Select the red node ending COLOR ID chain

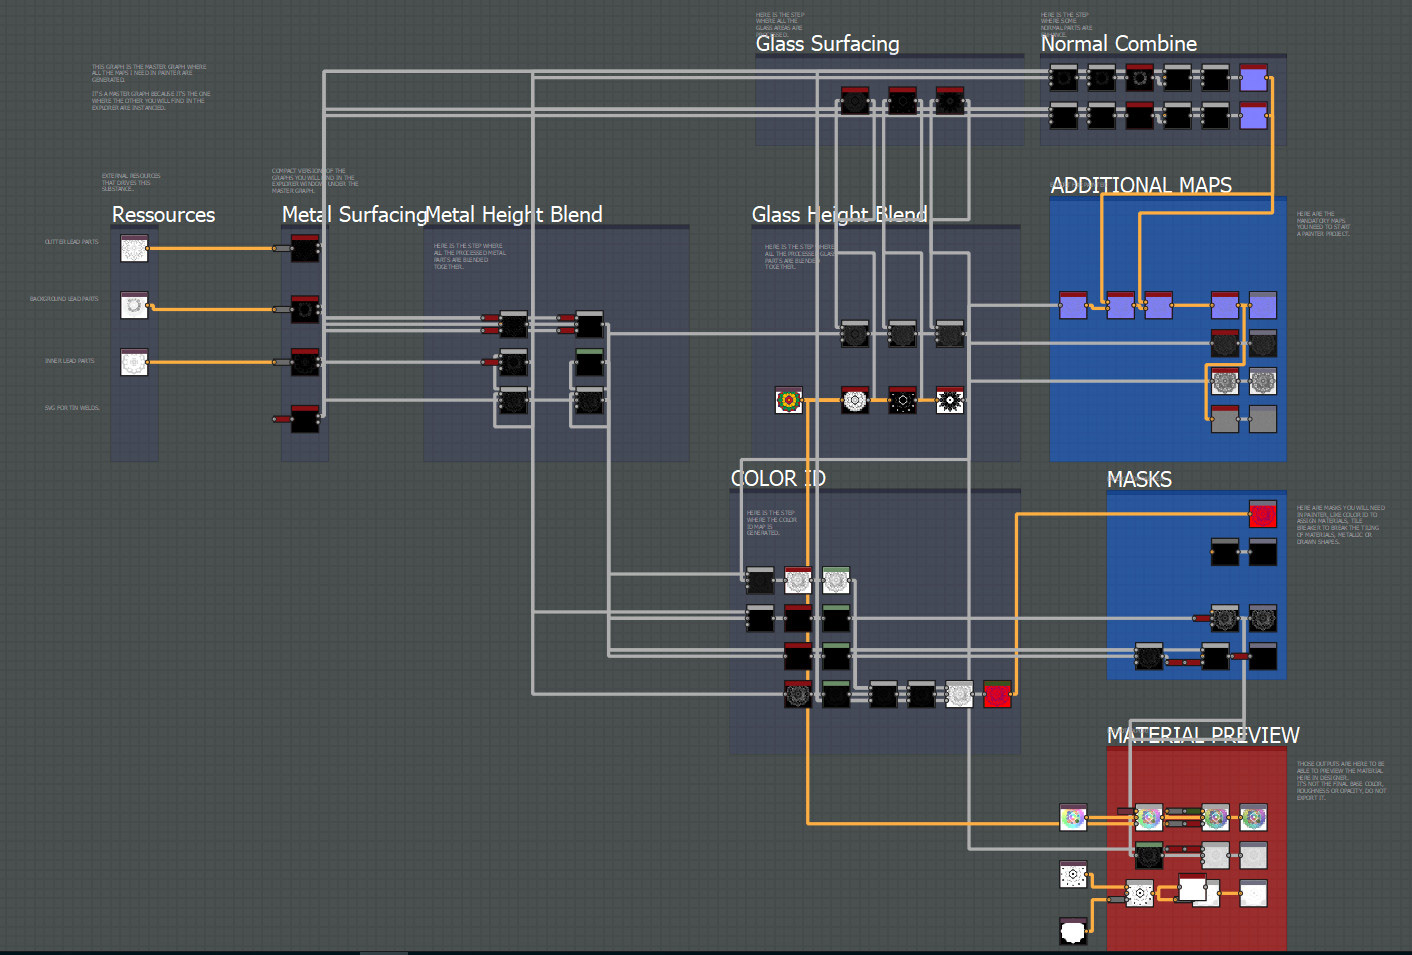tap(997, 694)
